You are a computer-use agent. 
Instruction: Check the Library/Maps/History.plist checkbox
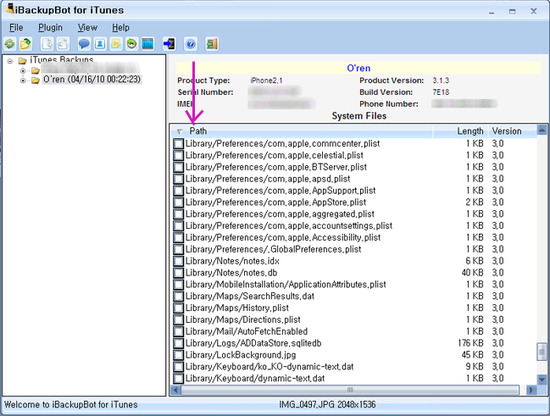(179, 308)
